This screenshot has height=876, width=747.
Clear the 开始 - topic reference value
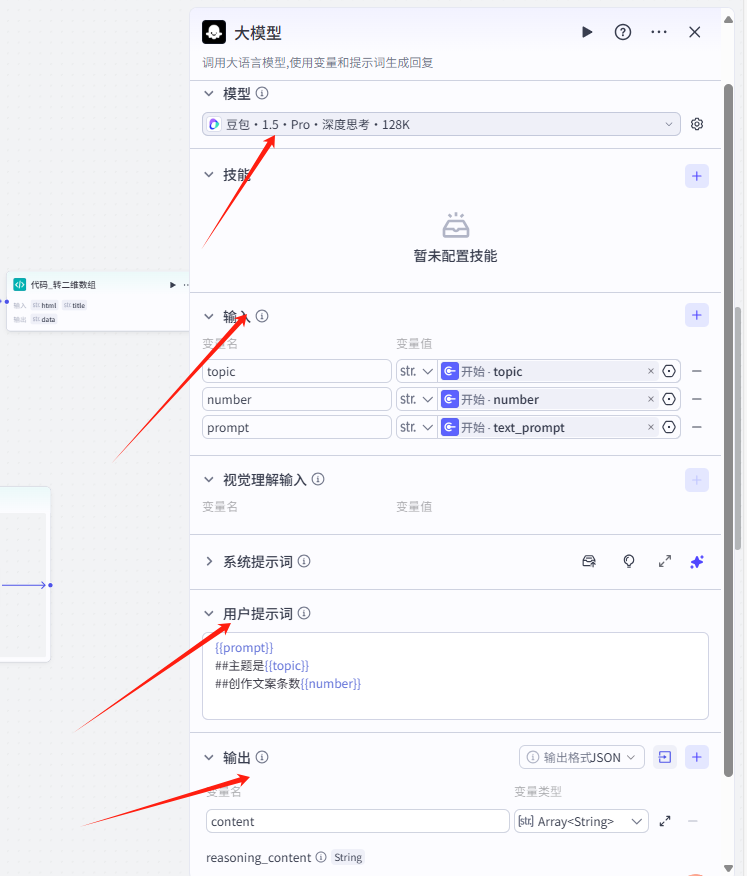(650, 371)
